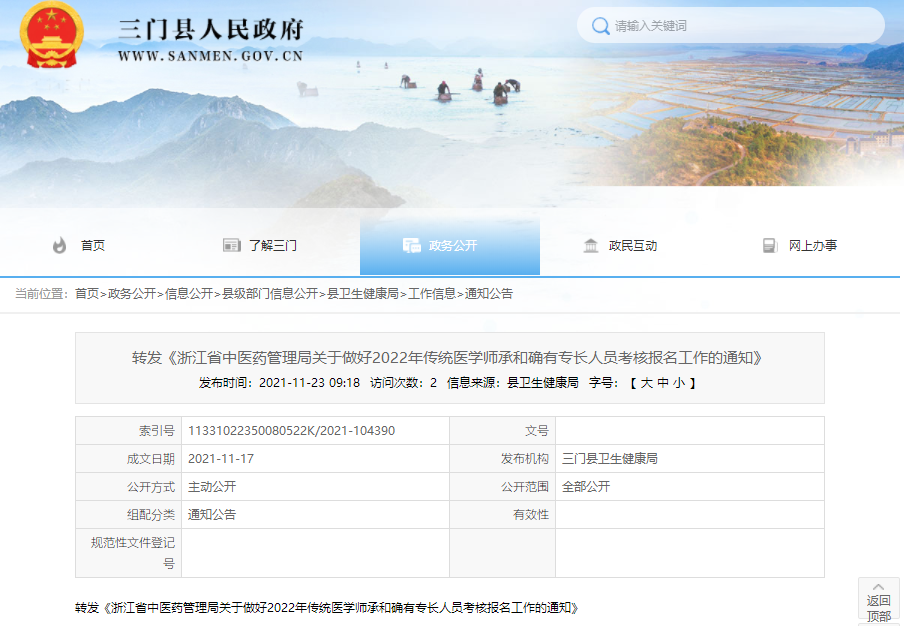Image resolution: width=904 pixels, height=626 pixels.
Task: Click the search magnifier icon
Action: [600, 26]
